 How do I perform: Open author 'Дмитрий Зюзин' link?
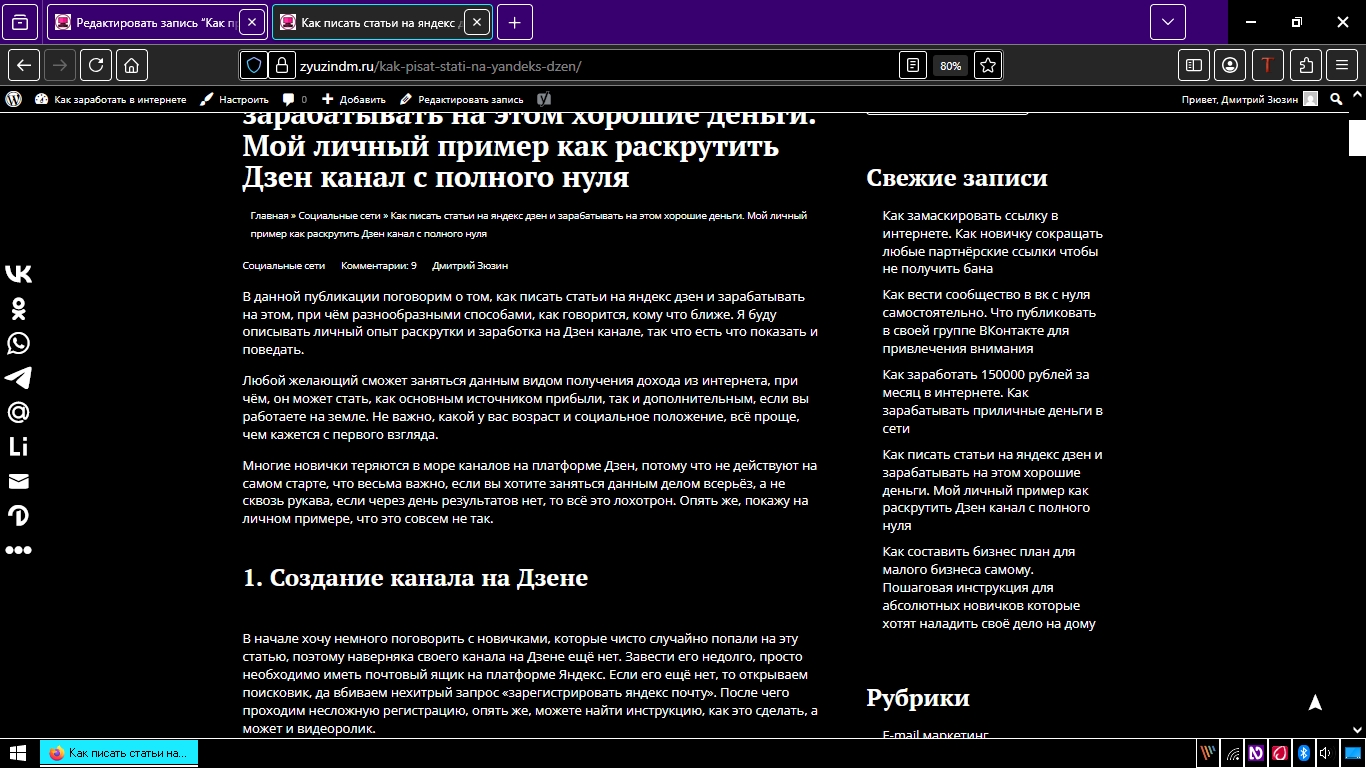(x=470, y=266)
